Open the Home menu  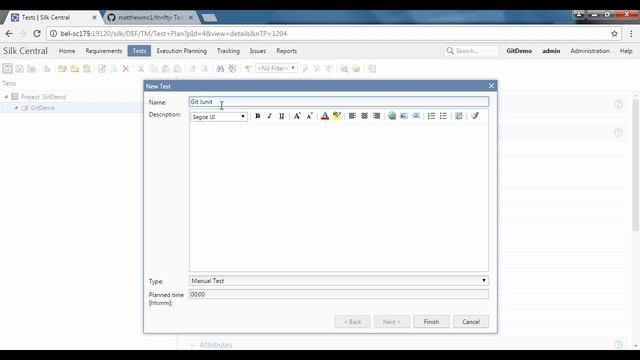[67, 51]
